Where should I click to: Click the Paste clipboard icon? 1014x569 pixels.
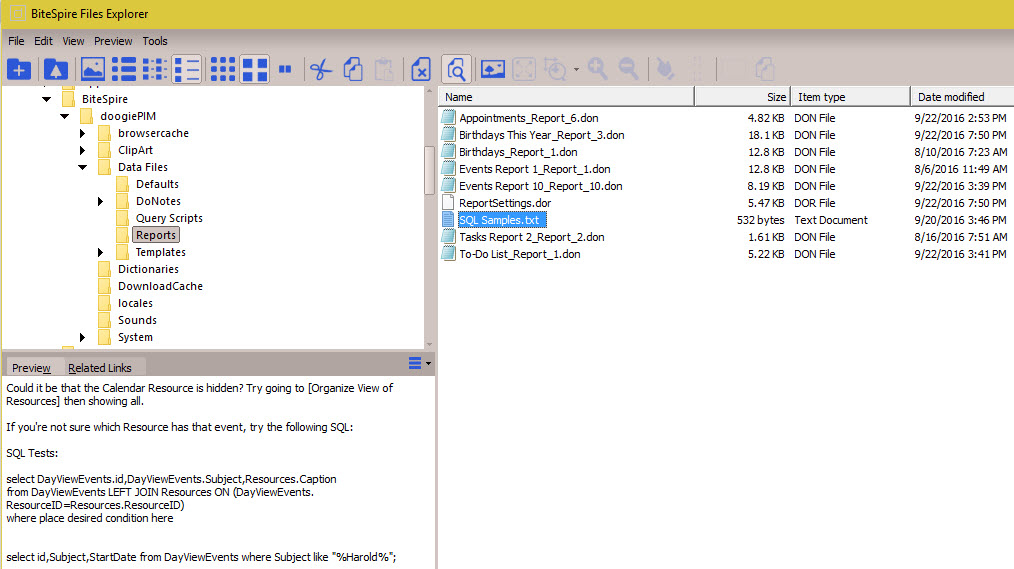pyautogui.click(x=384, y=69)
